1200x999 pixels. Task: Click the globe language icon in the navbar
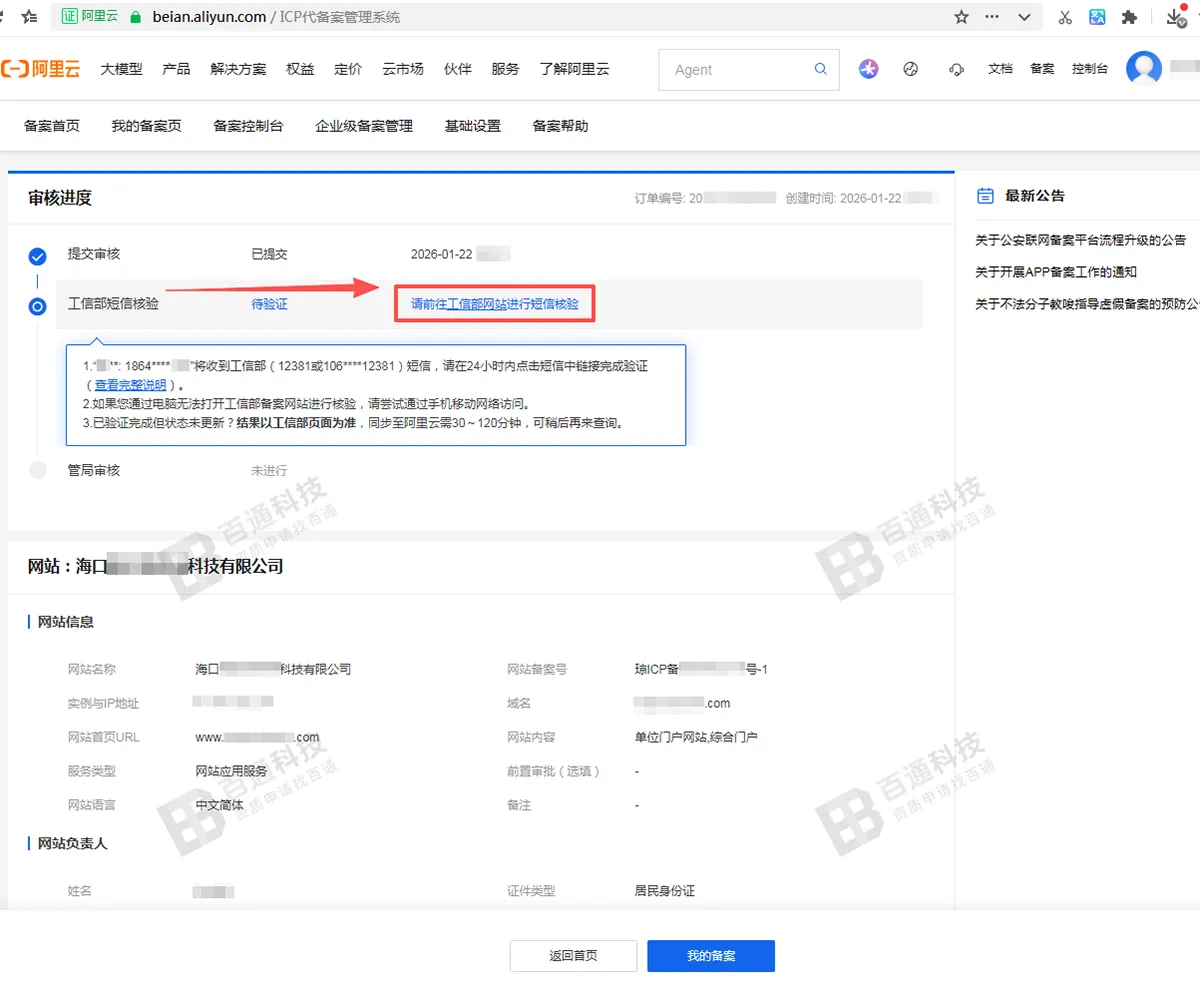click(x=911, y=69)
